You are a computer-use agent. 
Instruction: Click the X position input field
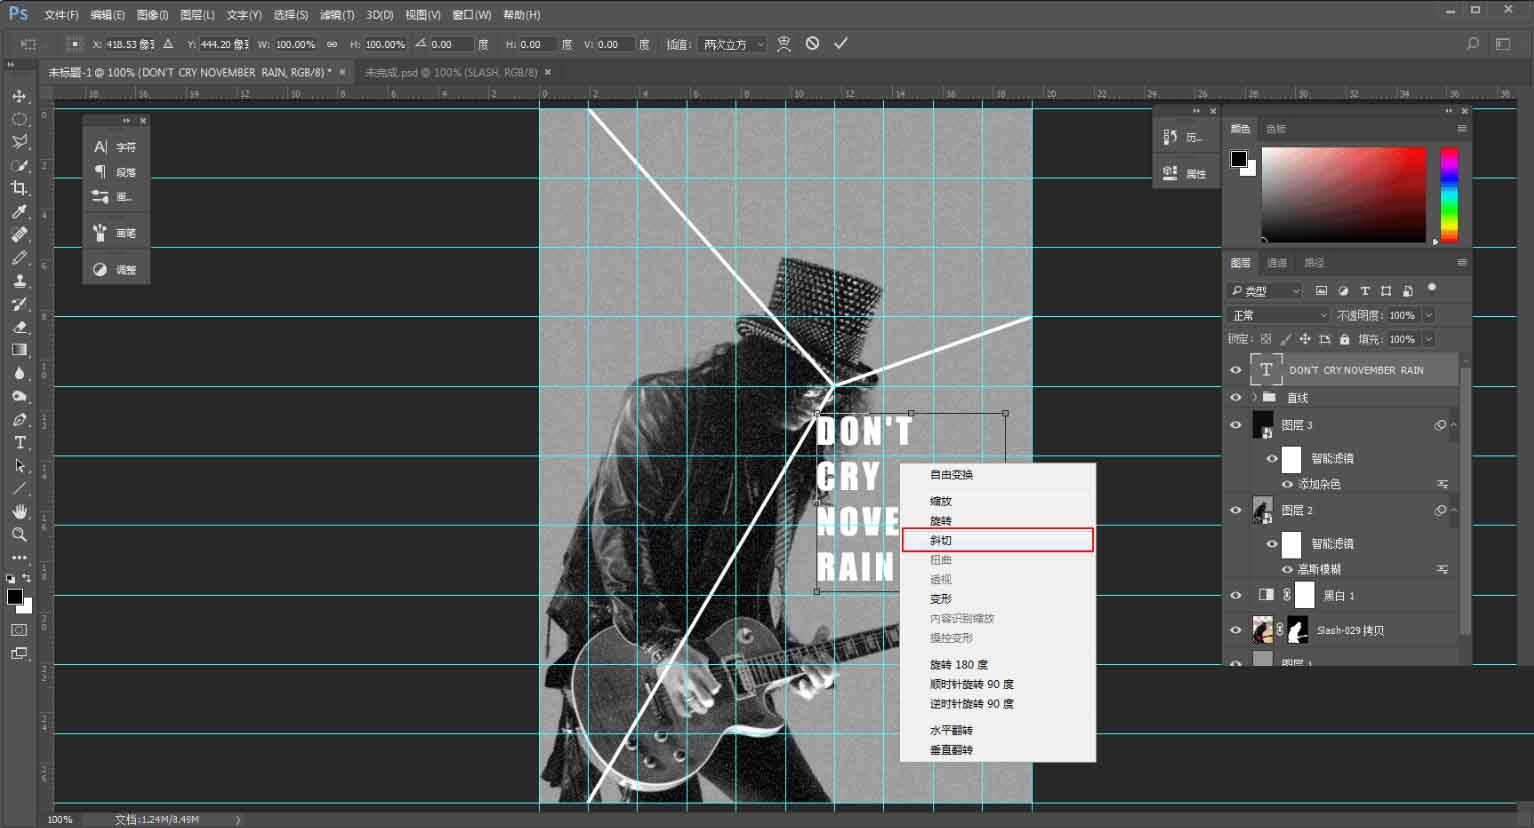tap(130, 44)
